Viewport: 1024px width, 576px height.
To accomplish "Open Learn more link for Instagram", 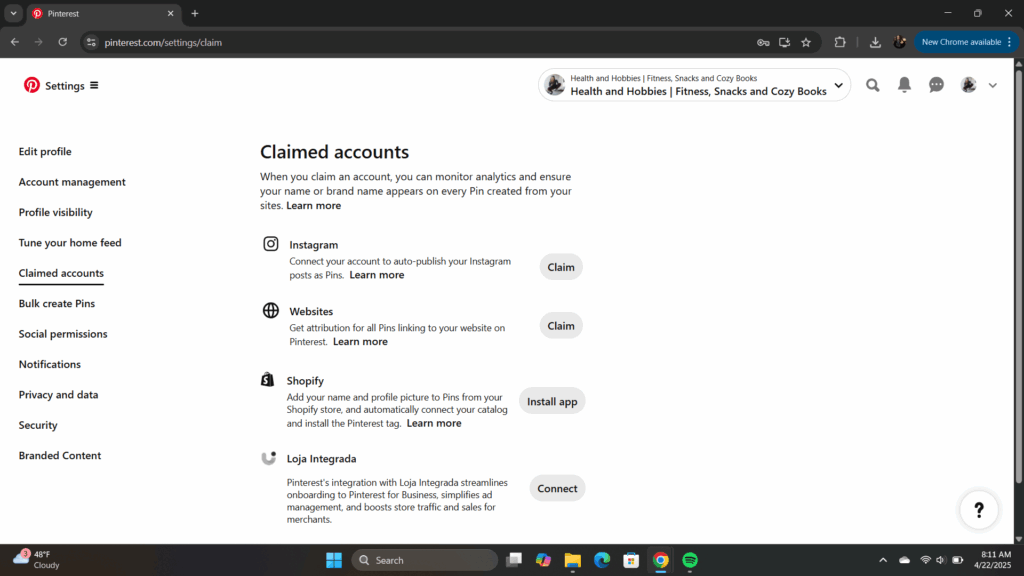I will [x=377, y=275].
